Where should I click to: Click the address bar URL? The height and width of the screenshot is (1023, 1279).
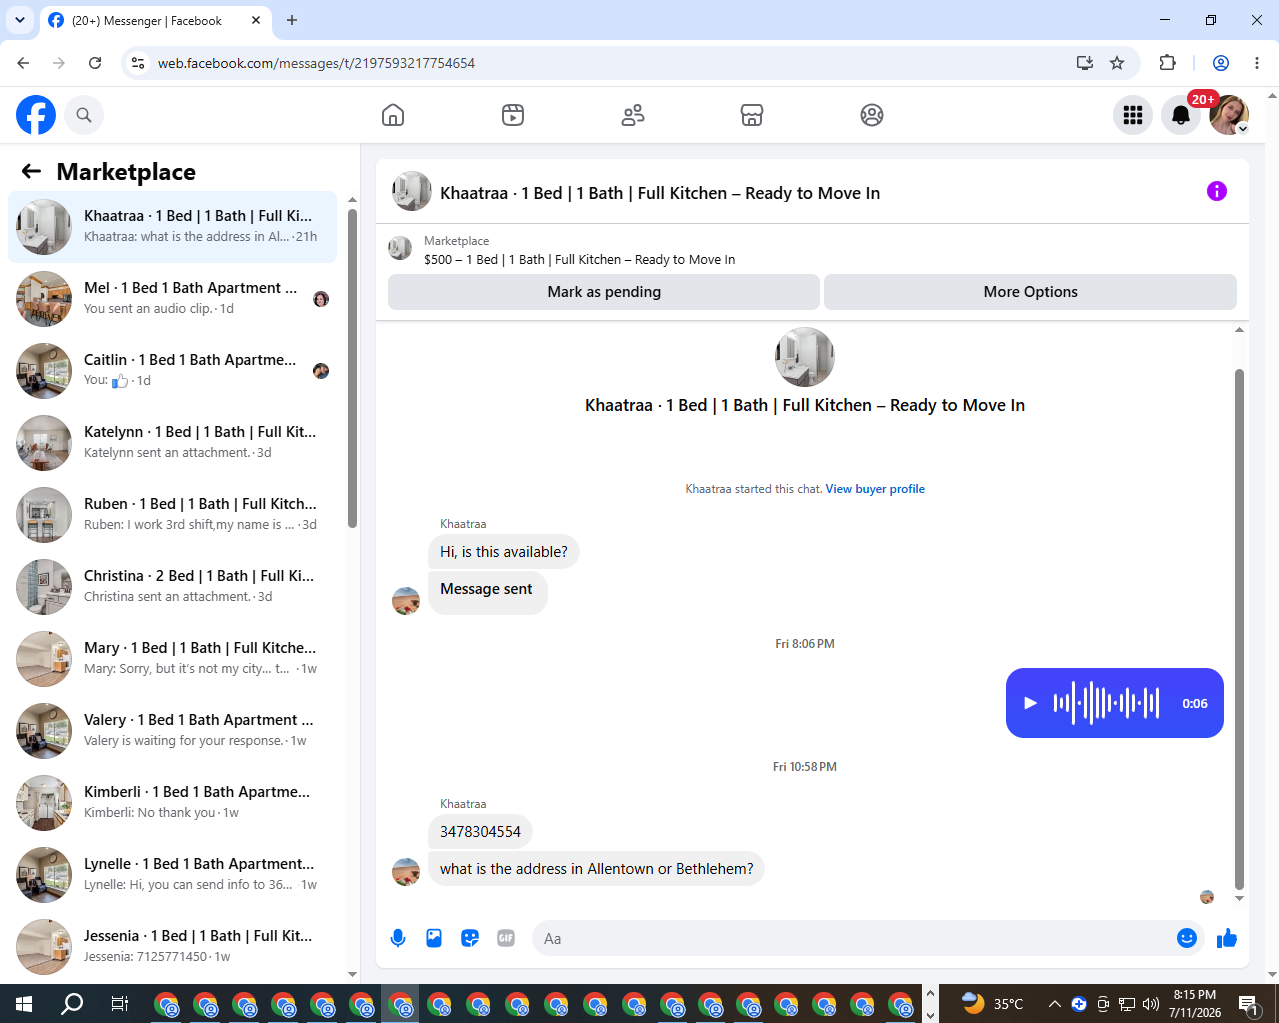(x=316, y=63)
